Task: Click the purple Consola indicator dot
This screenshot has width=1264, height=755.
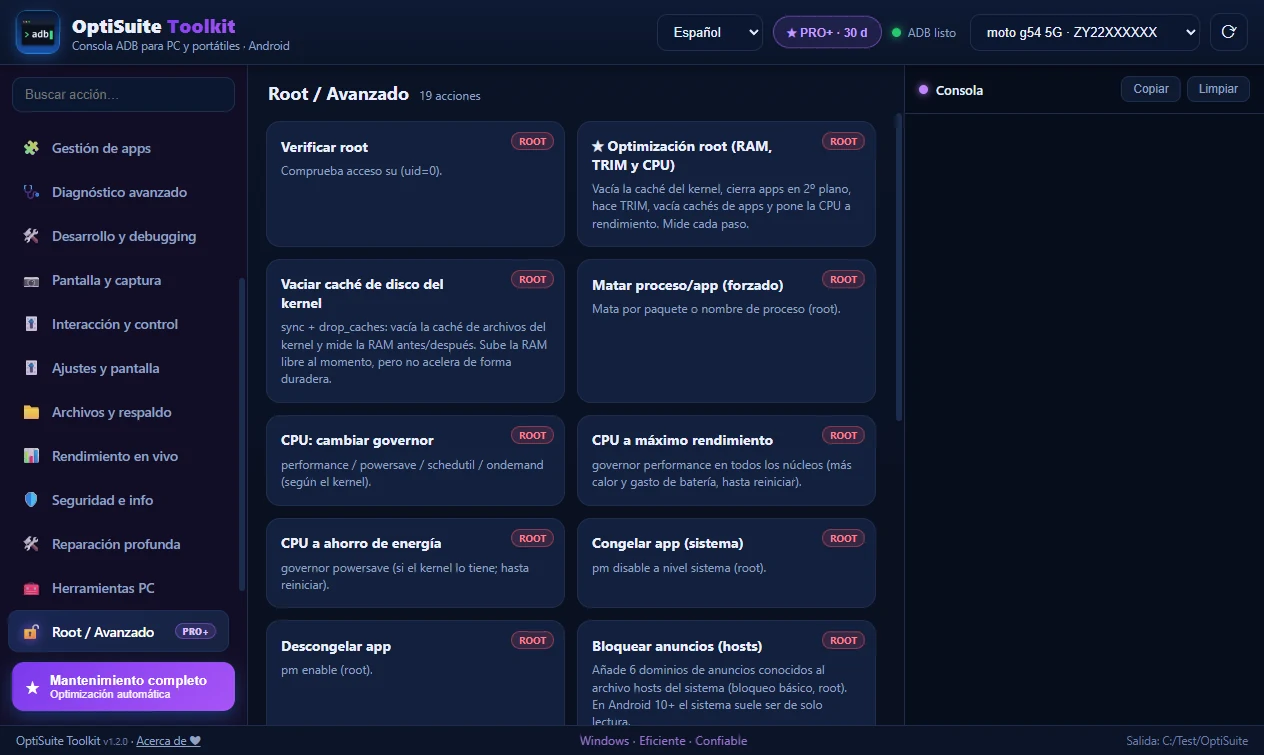Action: pos(923,89)
